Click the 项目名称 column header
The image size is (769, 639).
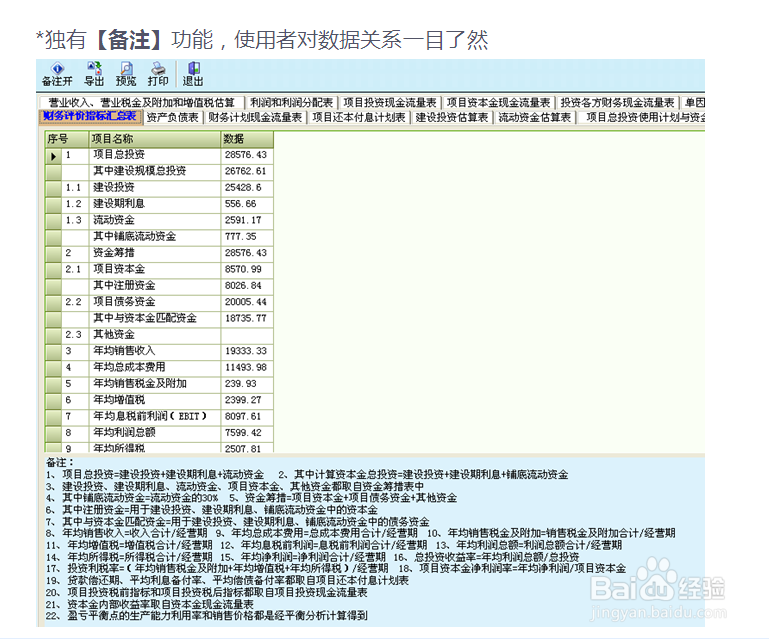(155, 139)
